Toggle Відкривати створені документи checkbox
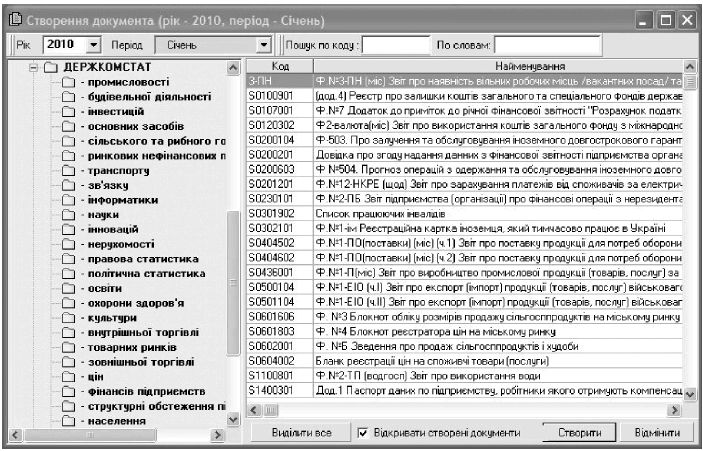 pos(364,434)
